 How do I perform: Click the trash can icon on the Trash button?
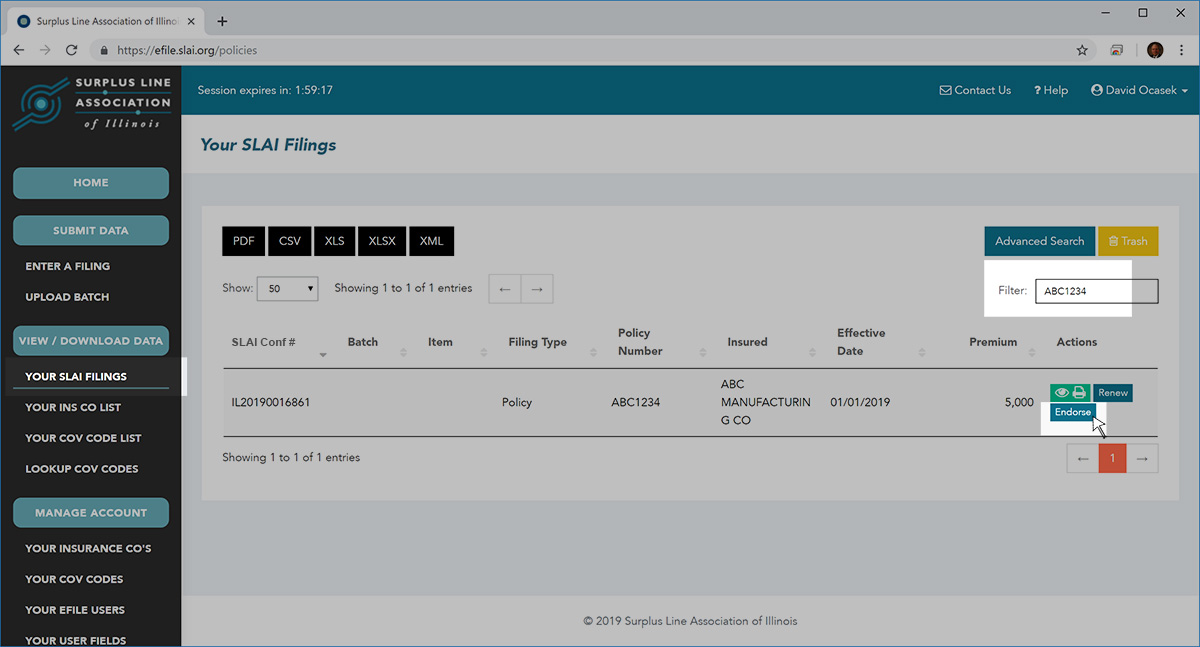point(1113,241)
